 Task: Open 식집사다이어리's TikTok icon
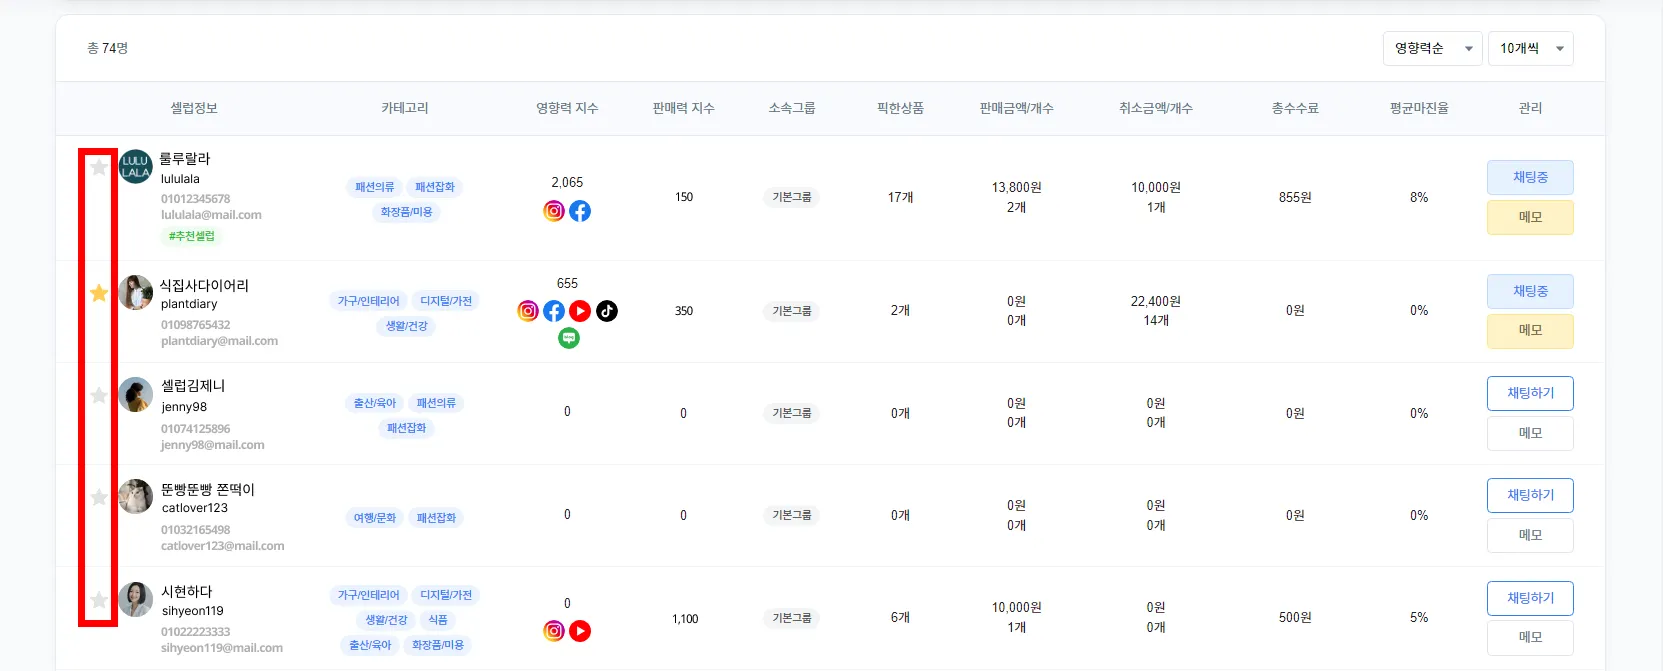click(607, 311)
